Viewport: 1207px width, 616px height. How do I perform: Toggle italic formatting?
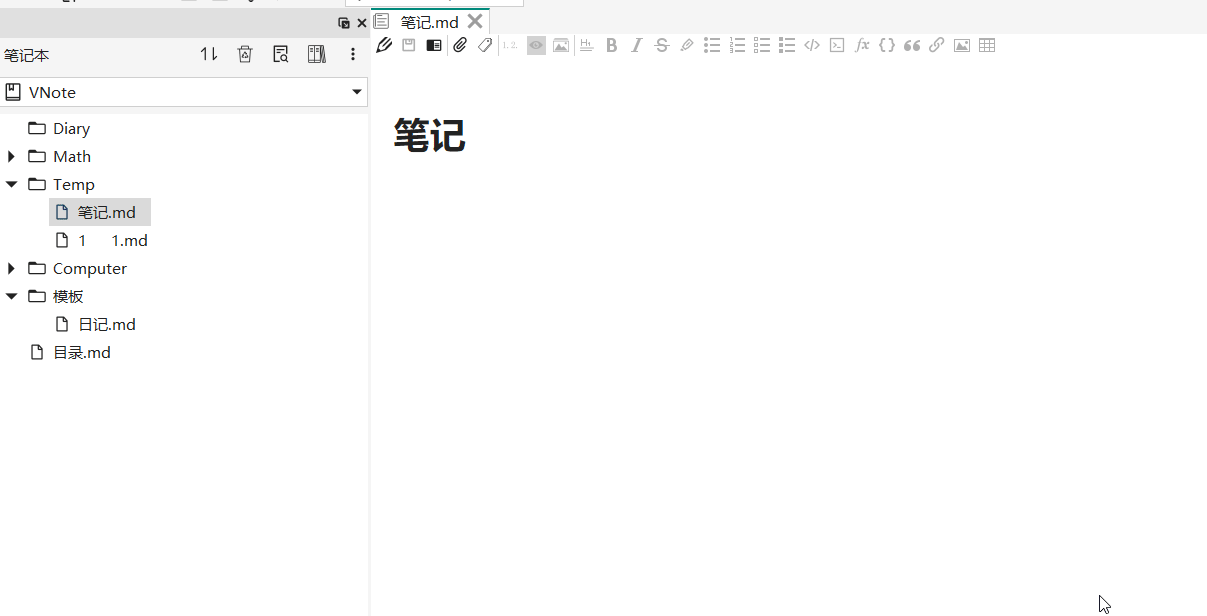pos(636,45)
